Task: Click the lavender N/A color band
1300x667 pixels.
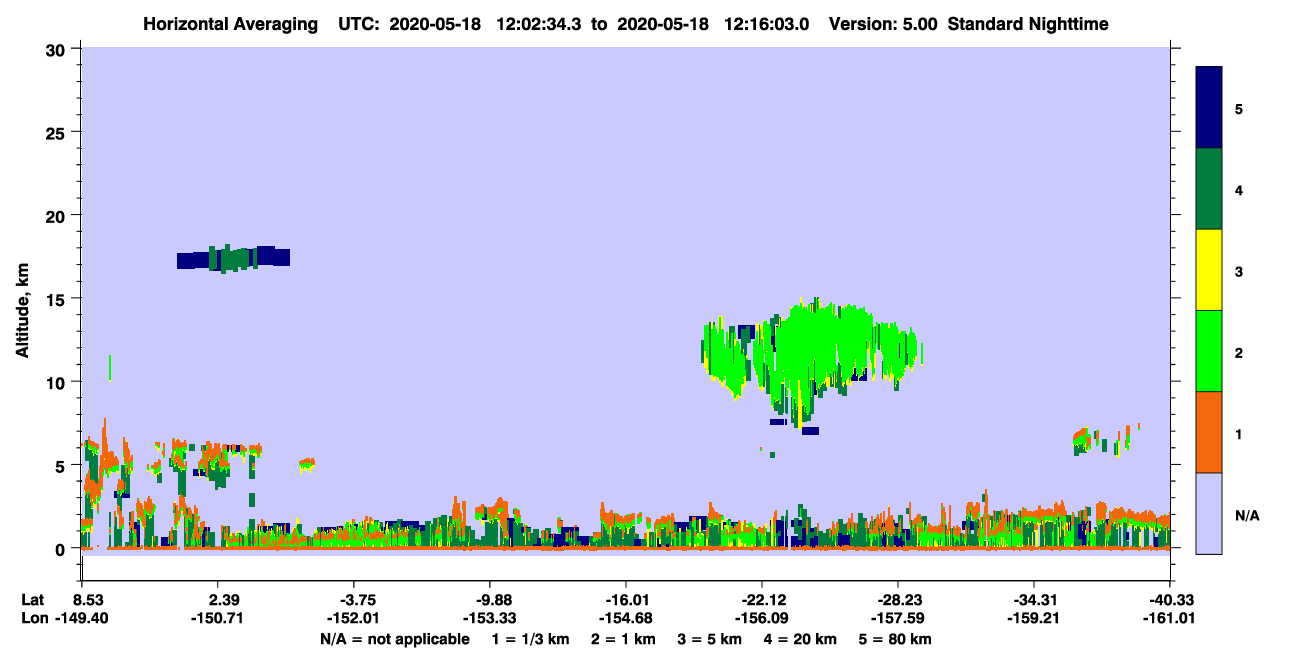Action: [1209, 512]
